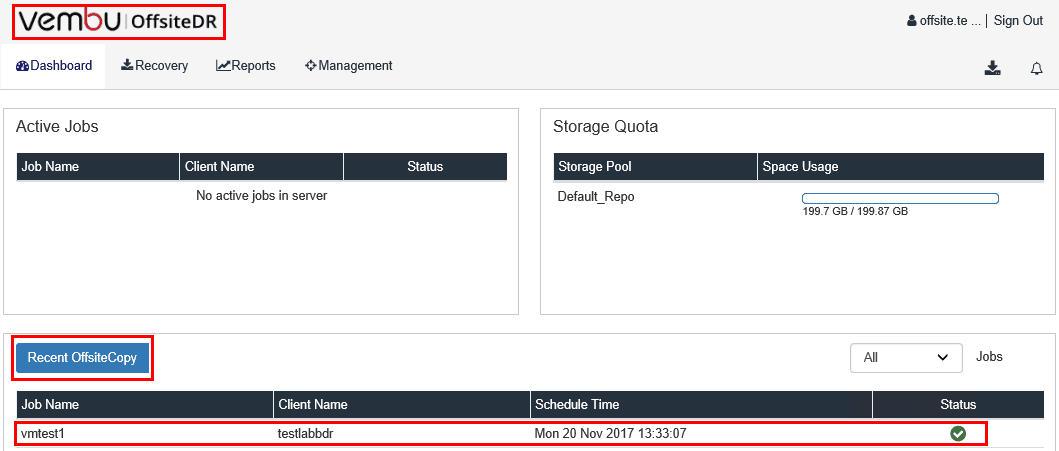Open the notifications bell icon

point(1037,68)
